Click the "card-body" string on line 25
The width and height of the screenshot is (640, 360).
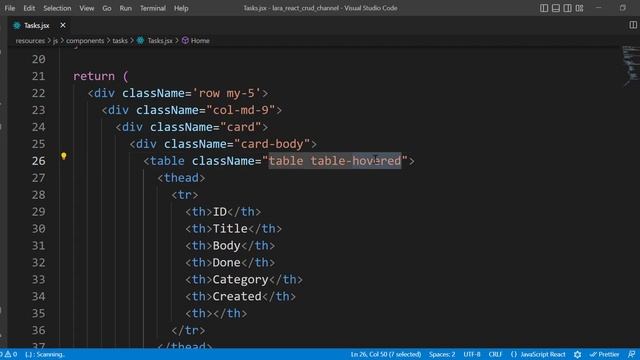[272, 144]
